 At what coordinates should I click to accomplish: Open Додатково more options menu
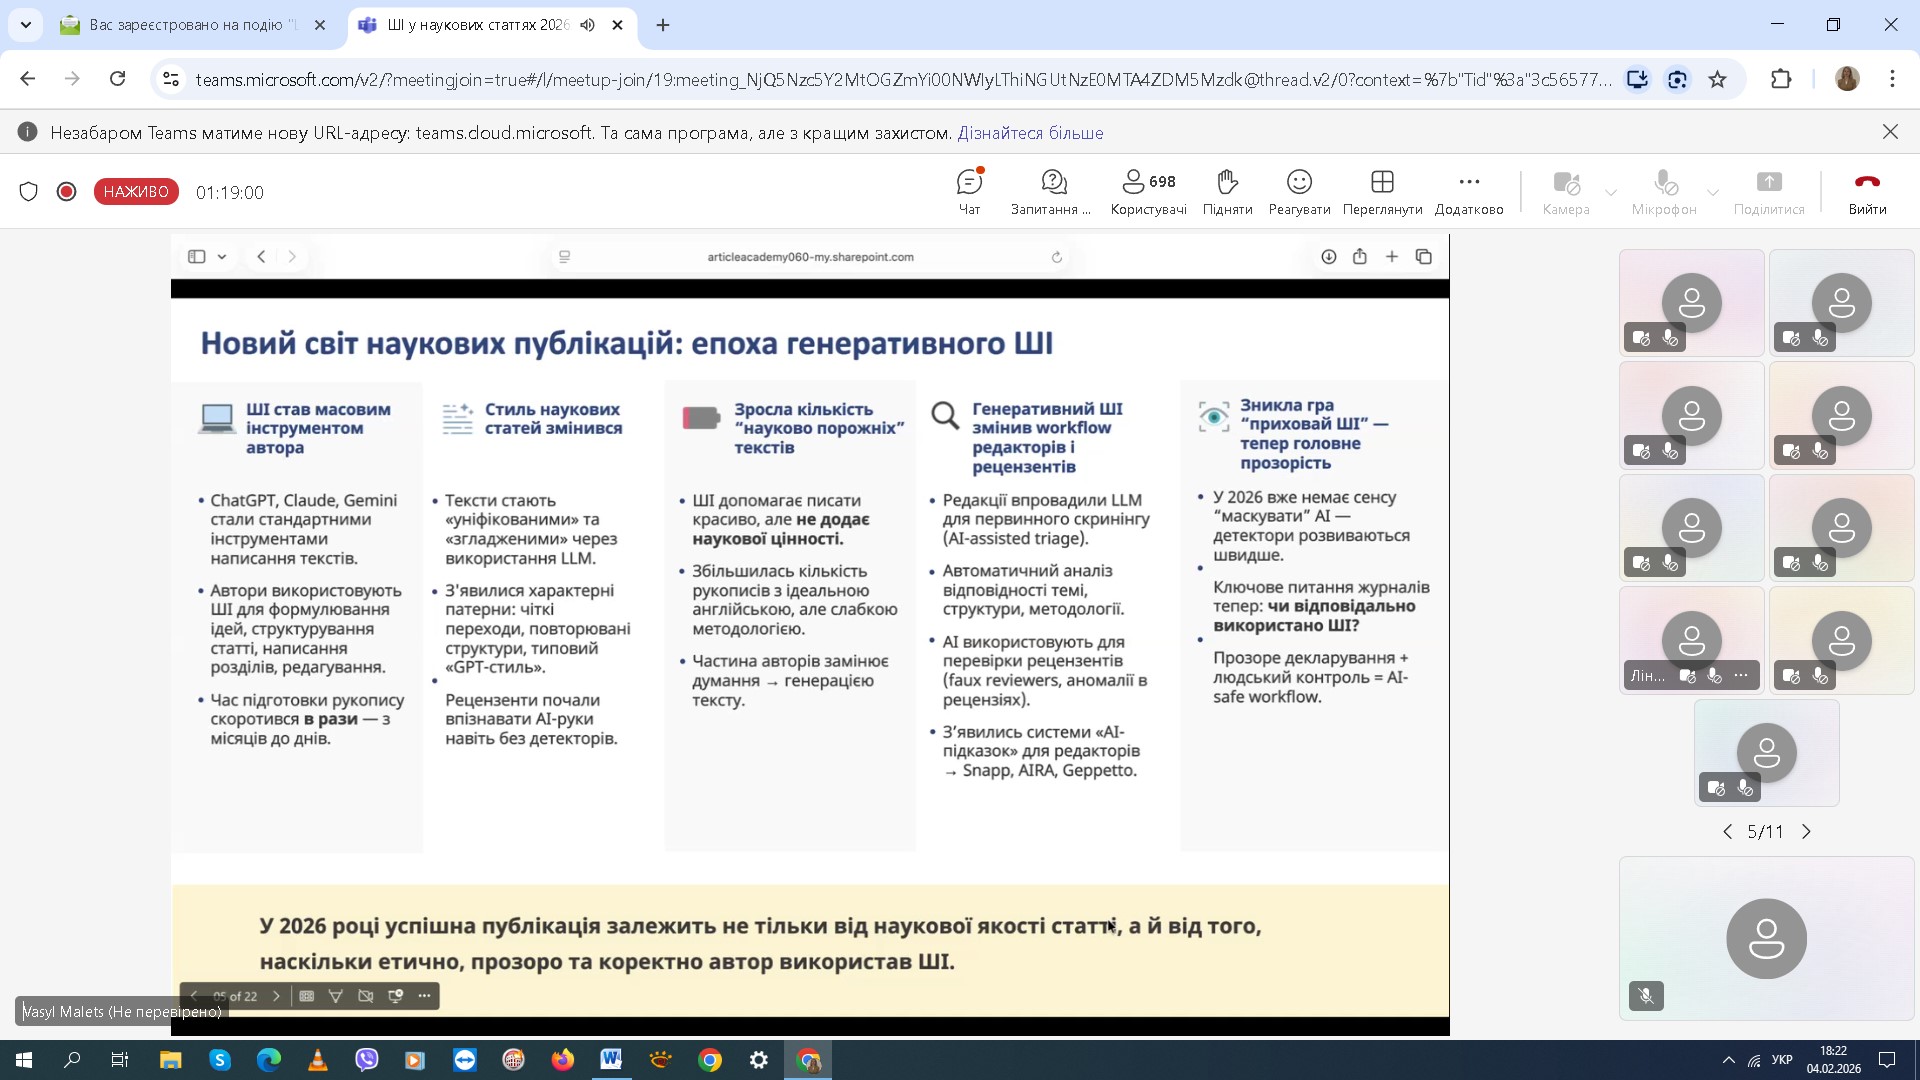tap(1468, 183)
